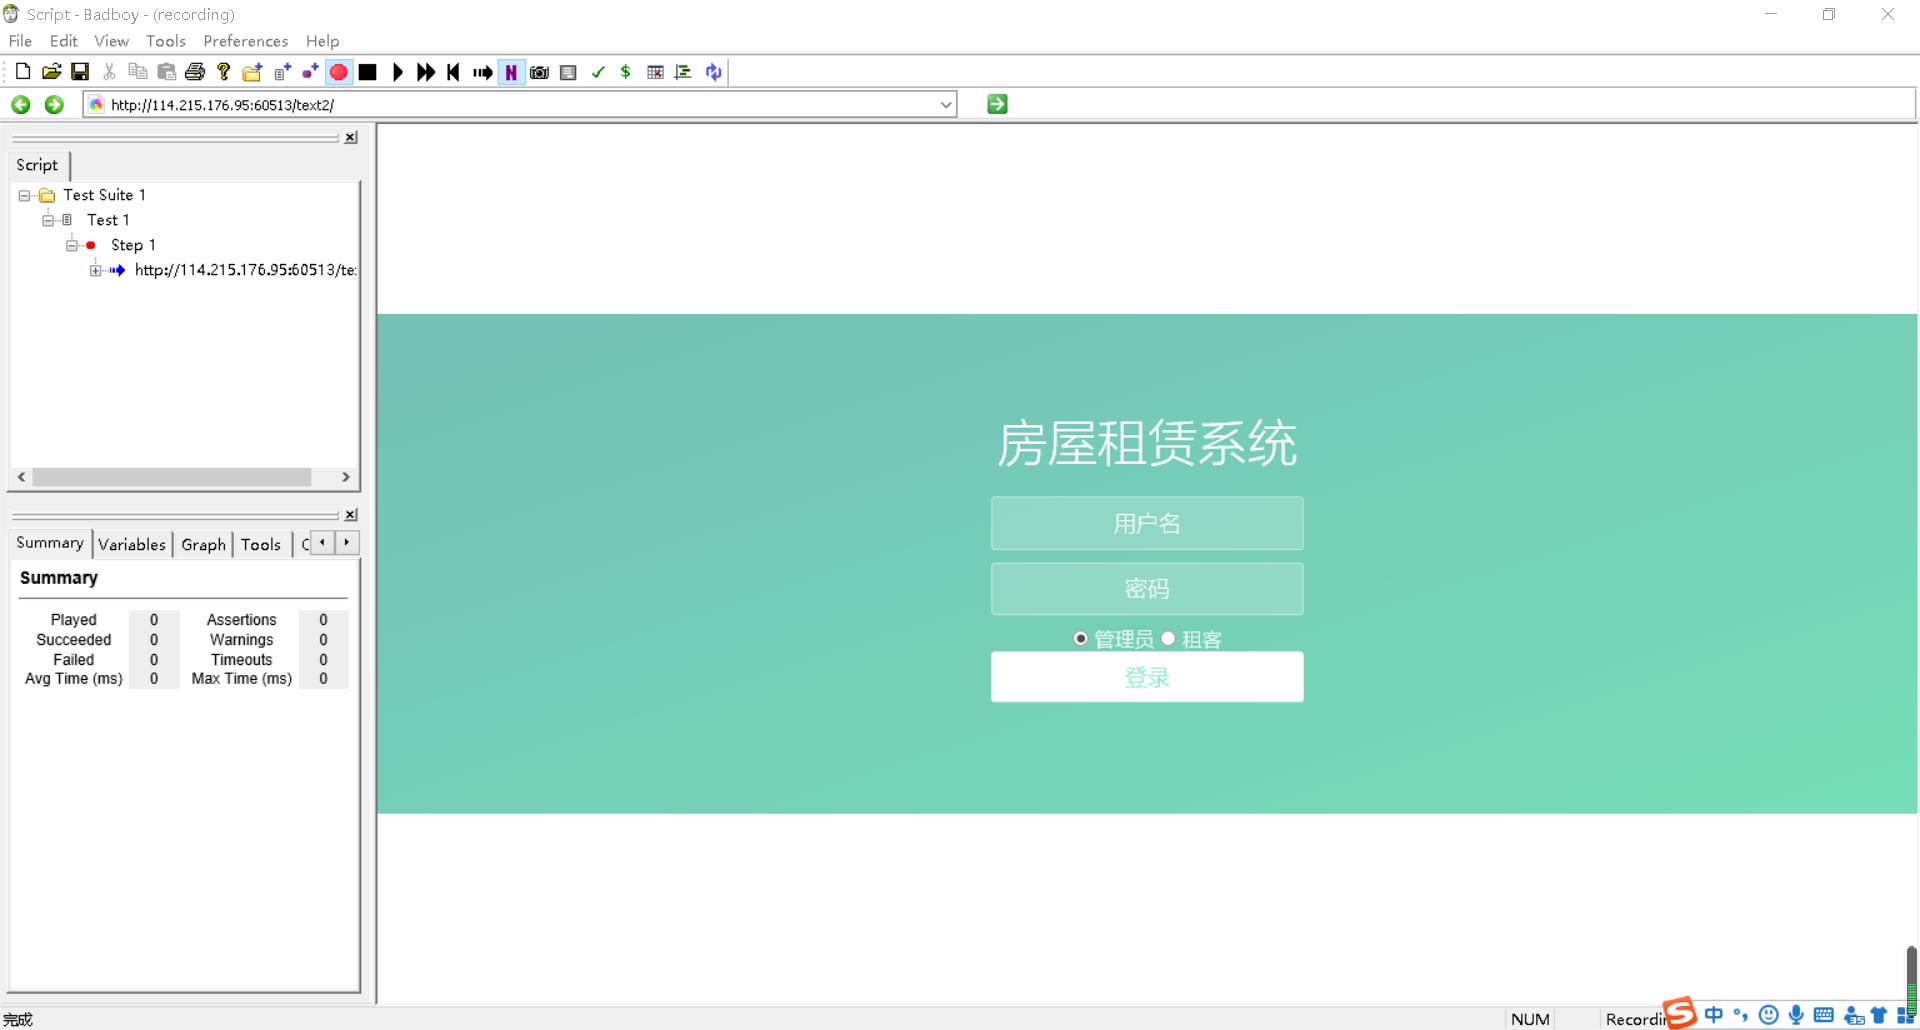Screen dimensions: 1920x1030
Task: Select Test 1 in the script tree
Action: (108, 220)
